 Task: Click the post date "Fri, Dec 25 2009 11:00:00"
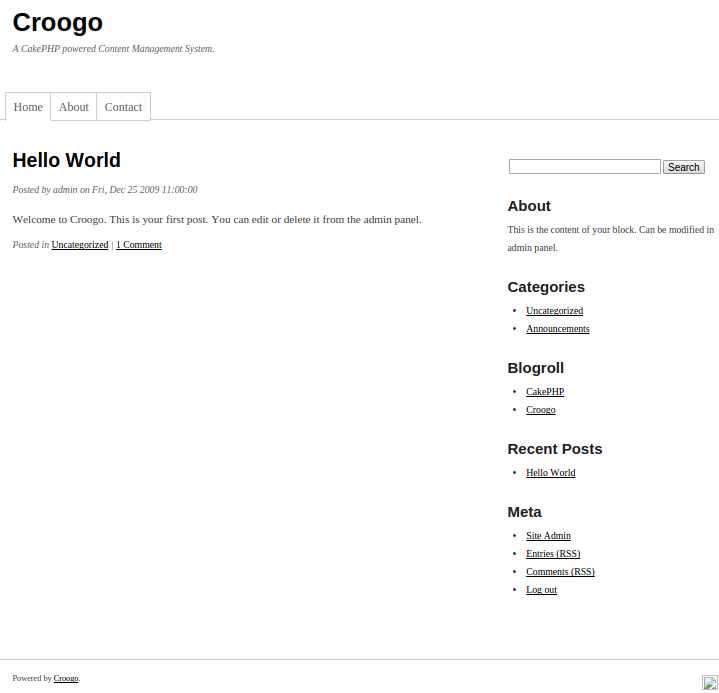point(144,190)
